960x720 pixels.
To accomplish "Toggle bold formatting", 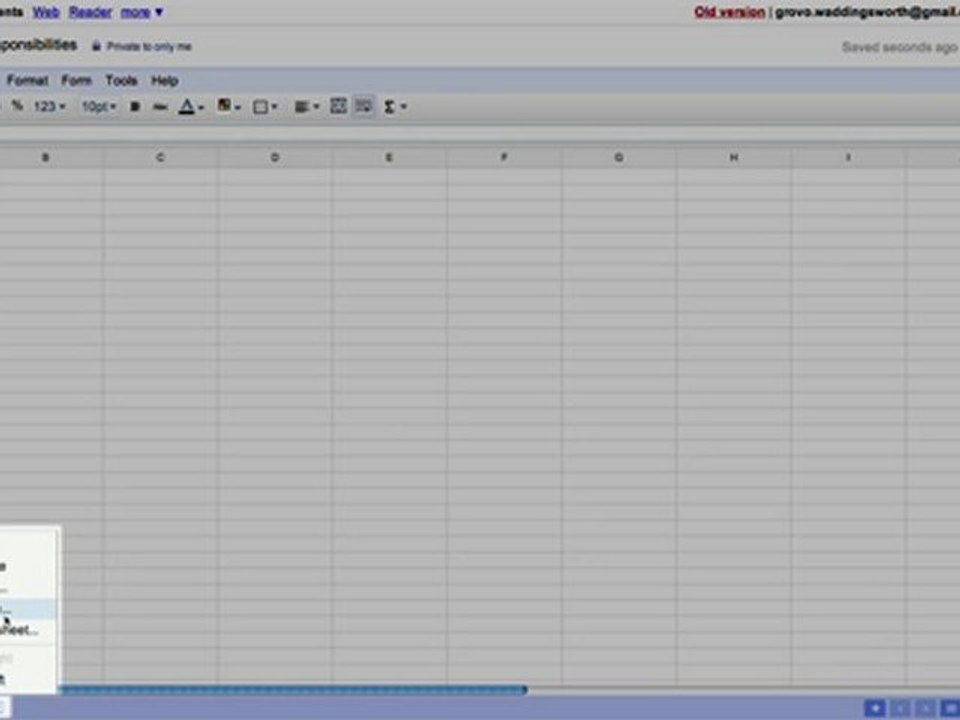I will tap(135, 107).
